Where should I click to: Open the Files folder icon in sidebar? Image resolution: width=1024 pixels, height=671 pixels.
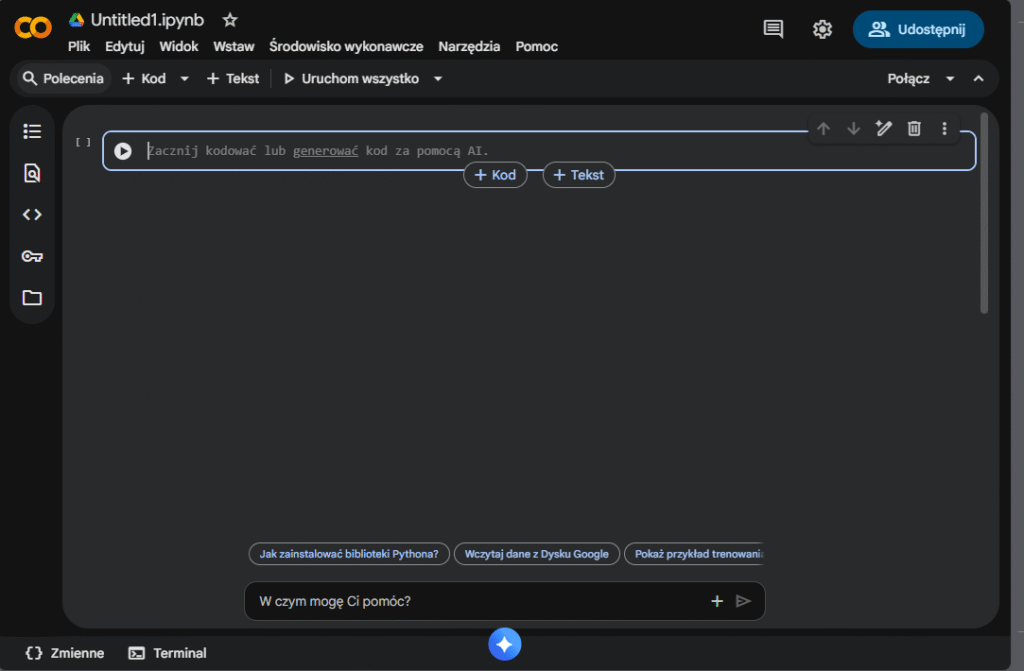click(32, 297)
